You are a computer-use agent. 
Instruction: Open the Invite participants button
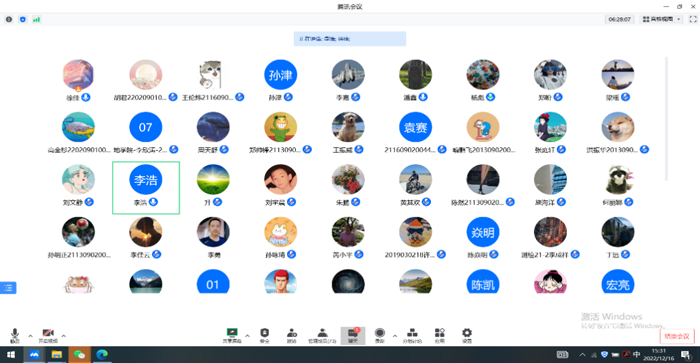point(292,335)
